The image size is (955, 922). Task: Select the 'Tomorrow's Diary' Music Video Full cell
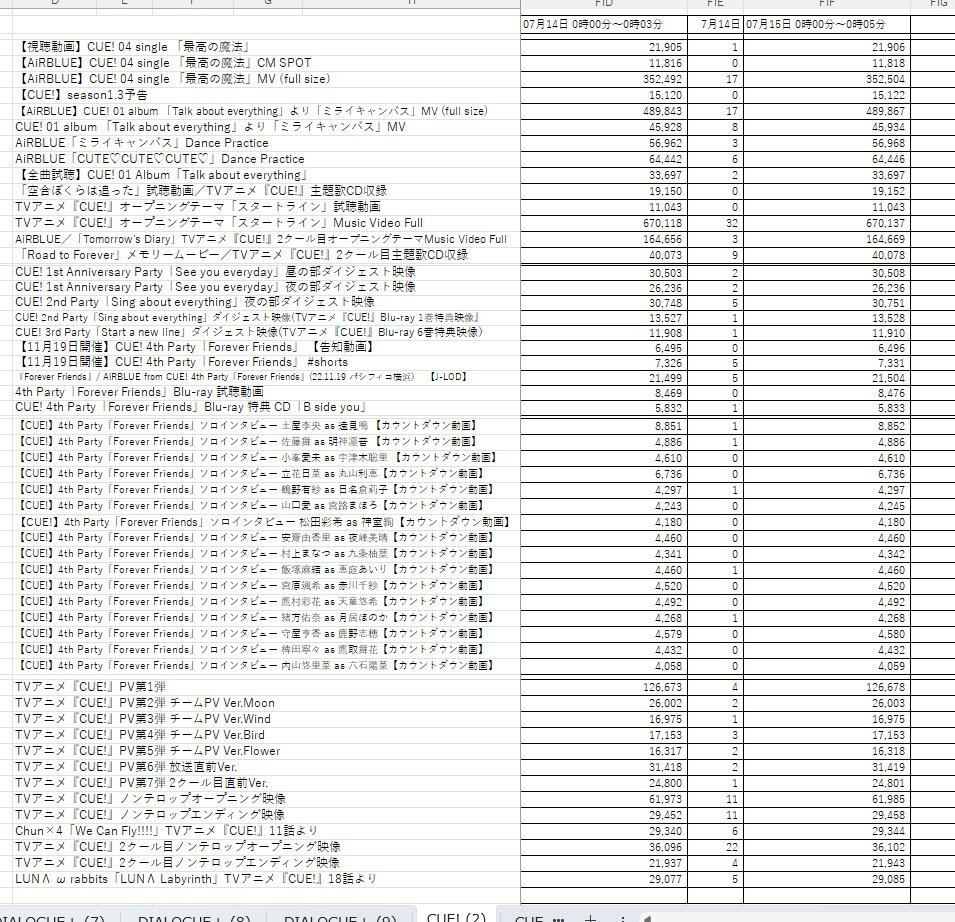(x=266, y=239)
